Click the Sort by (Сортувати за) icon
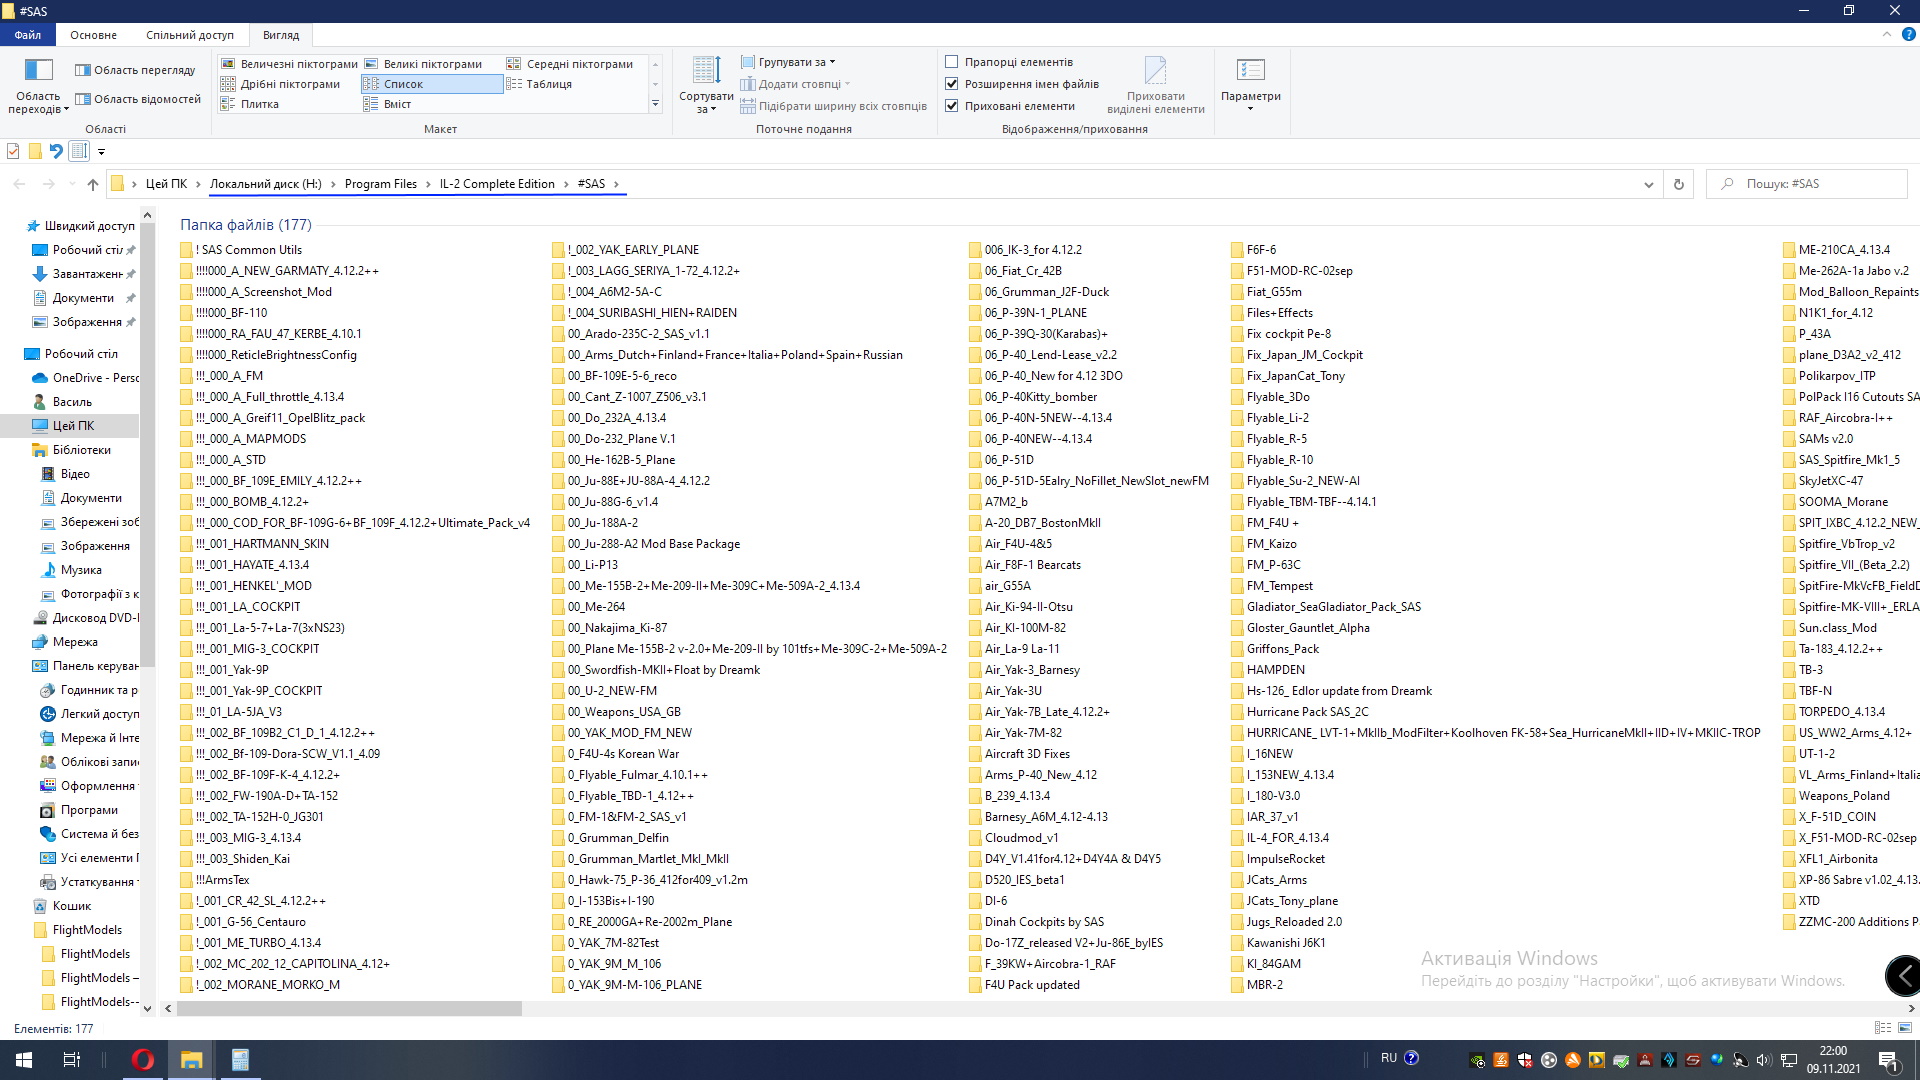This screenshot has width=1920, height=1080. click(x=706, y=71)
